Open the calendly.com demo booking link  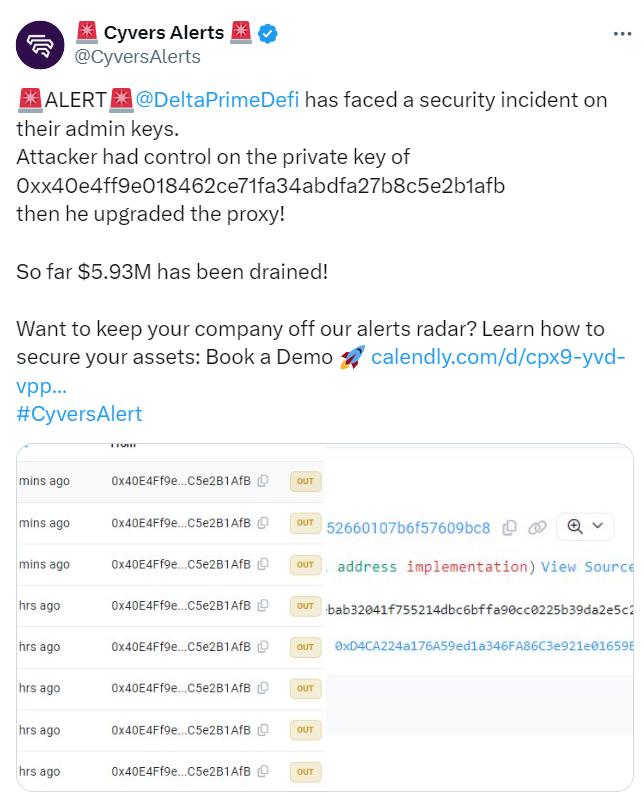498,357
